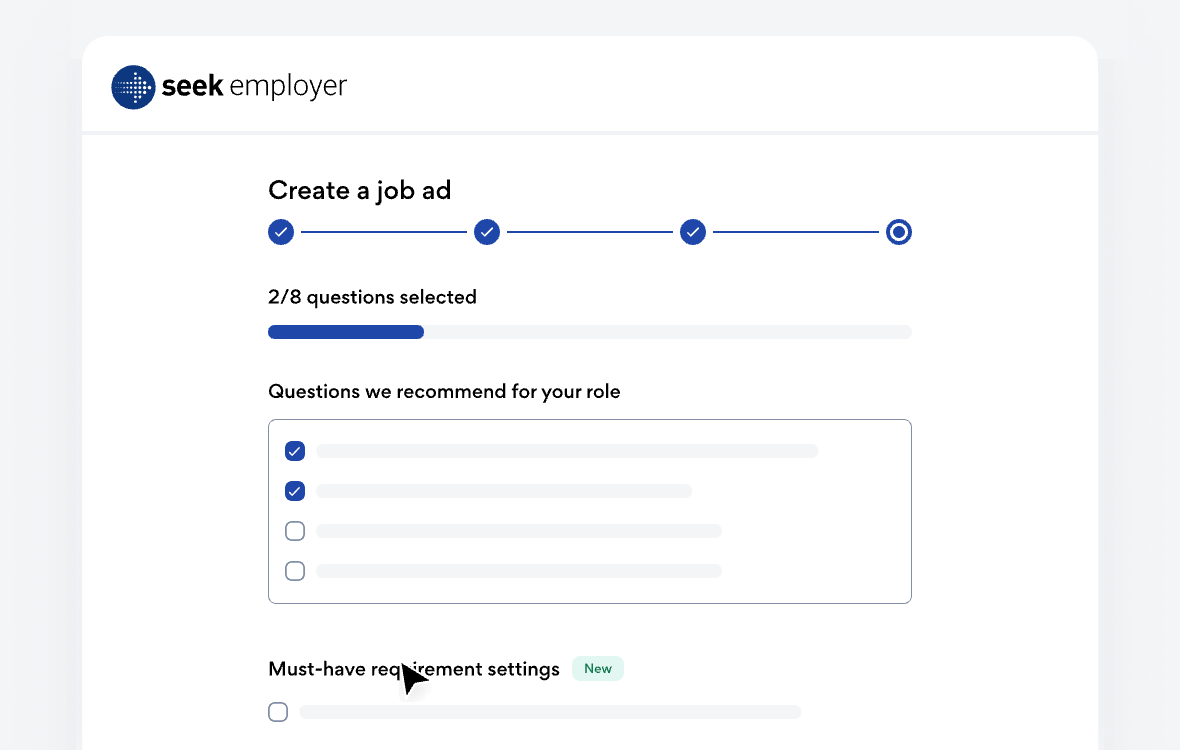Image resolution: width=1180 pixels, height=750 pixels.
Task: Click the first recommended question's text placeholder
Action: pyautogui.click(x=567, y=451)
